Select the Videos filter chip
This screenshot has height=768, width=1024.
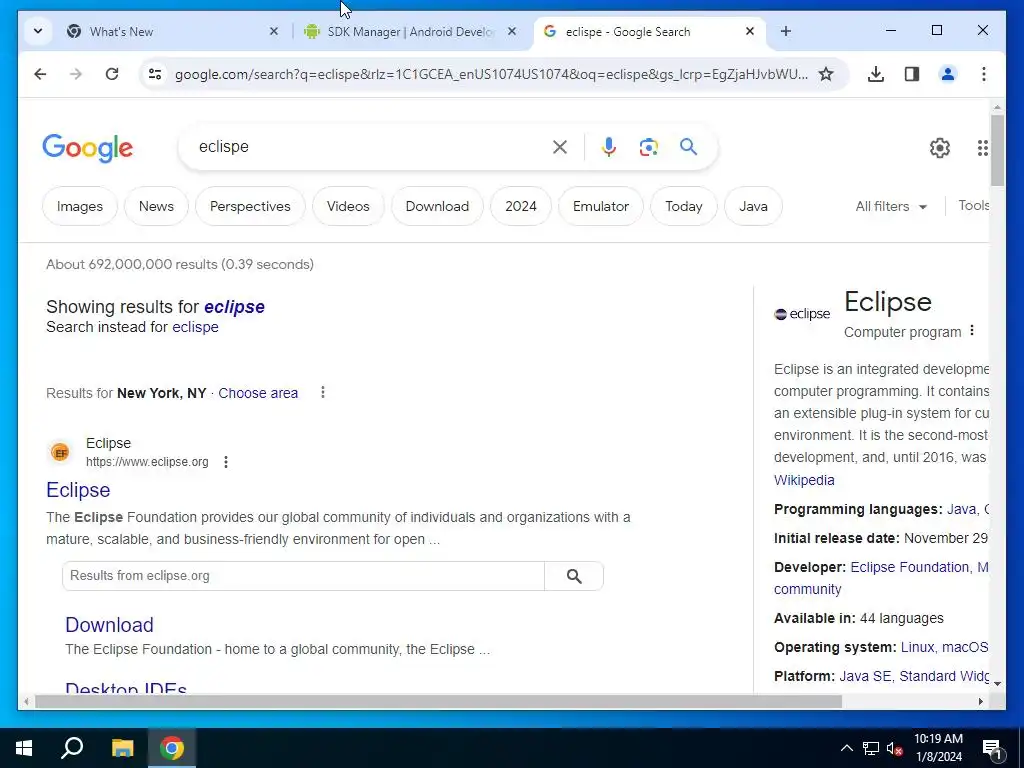(x=348, y=206)
